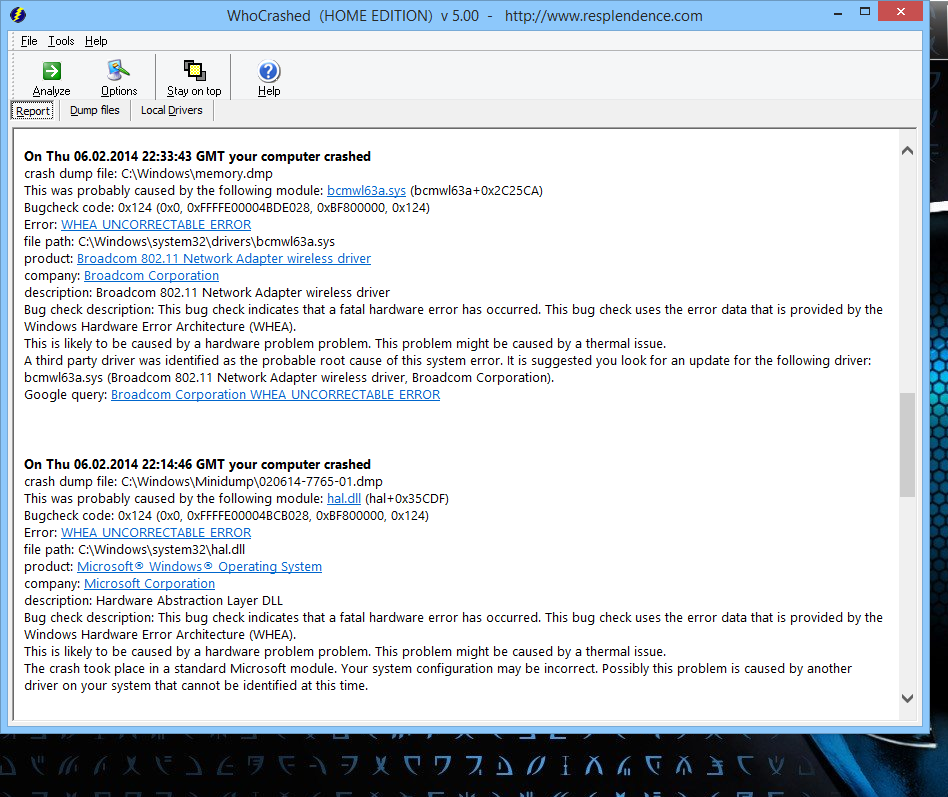
Task: Click text 'crash dump file: C:\Windows\memory.dmp'
Action: [x=148, y=174]
